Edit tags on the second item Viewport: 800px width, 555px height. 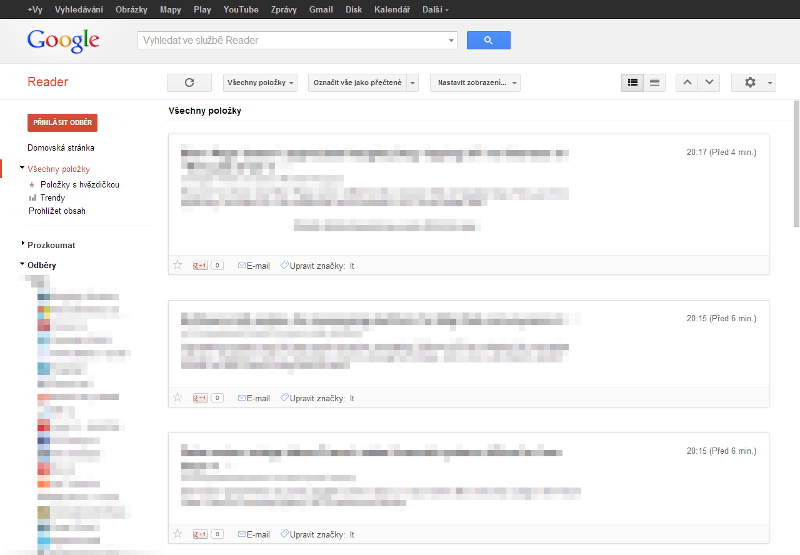(313, 398)
